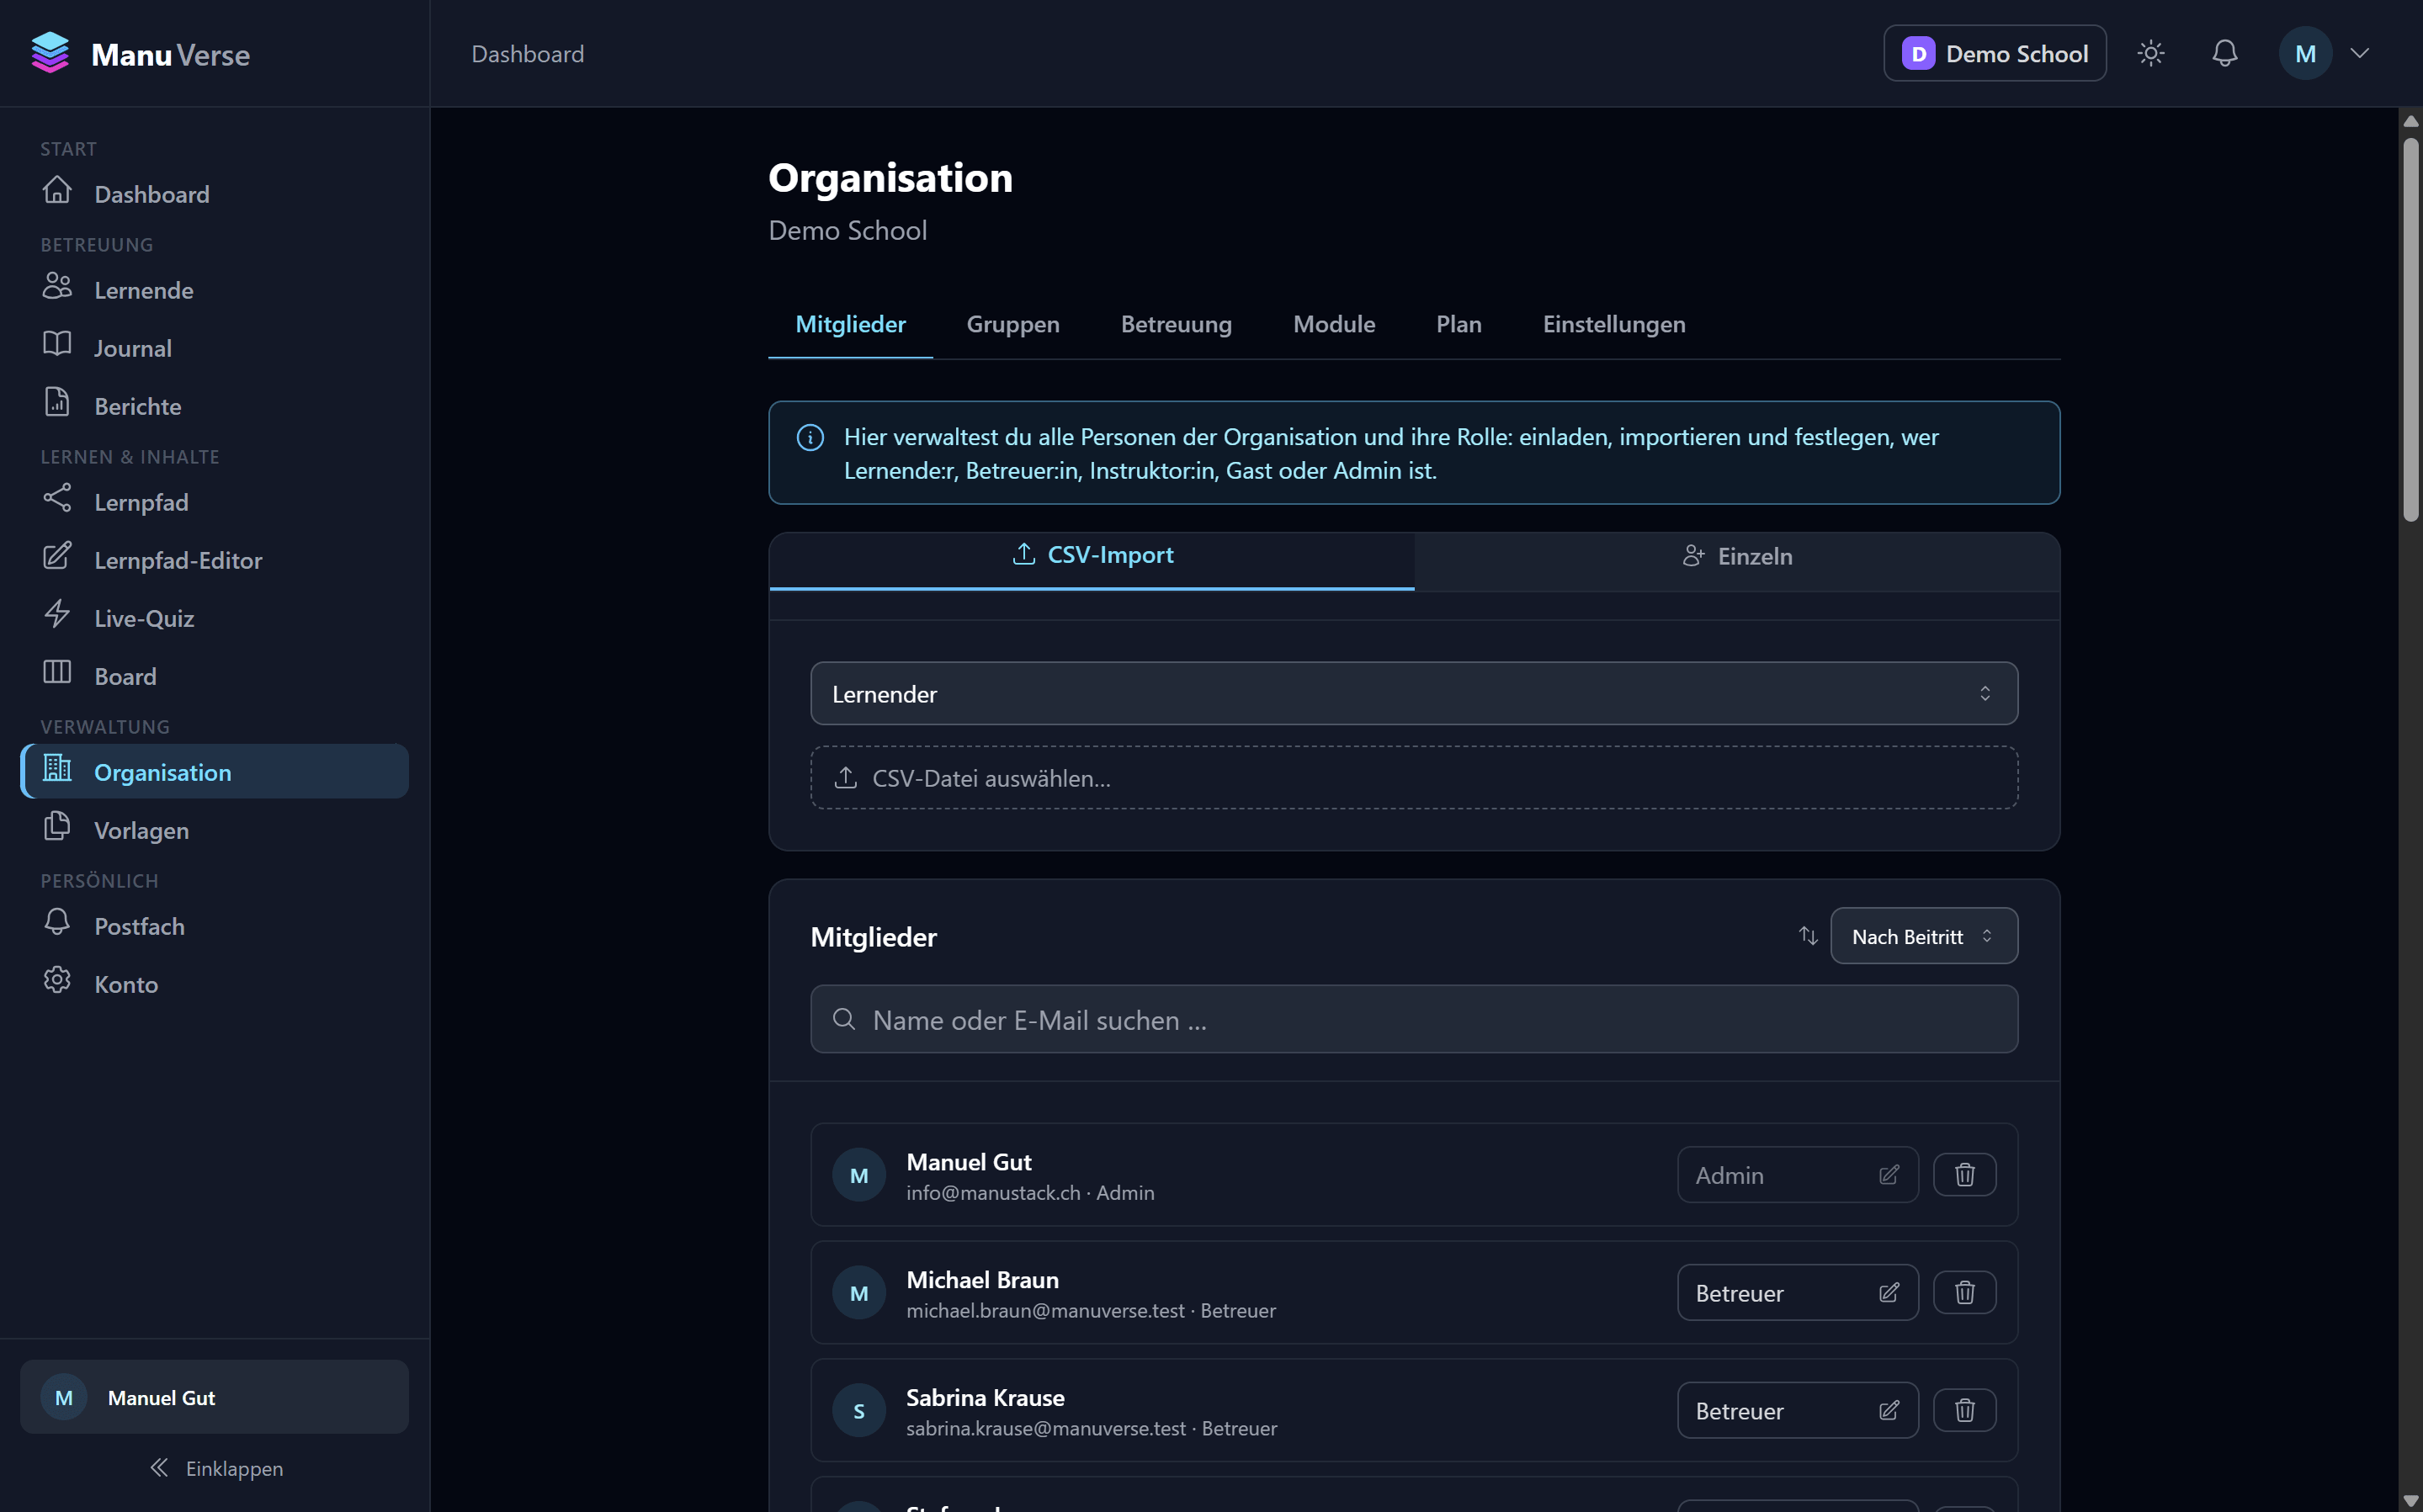This screenshot has height=1512, width=2423.
Task: Click email info@manustack.ch · Admin
Action: 1030,1192
